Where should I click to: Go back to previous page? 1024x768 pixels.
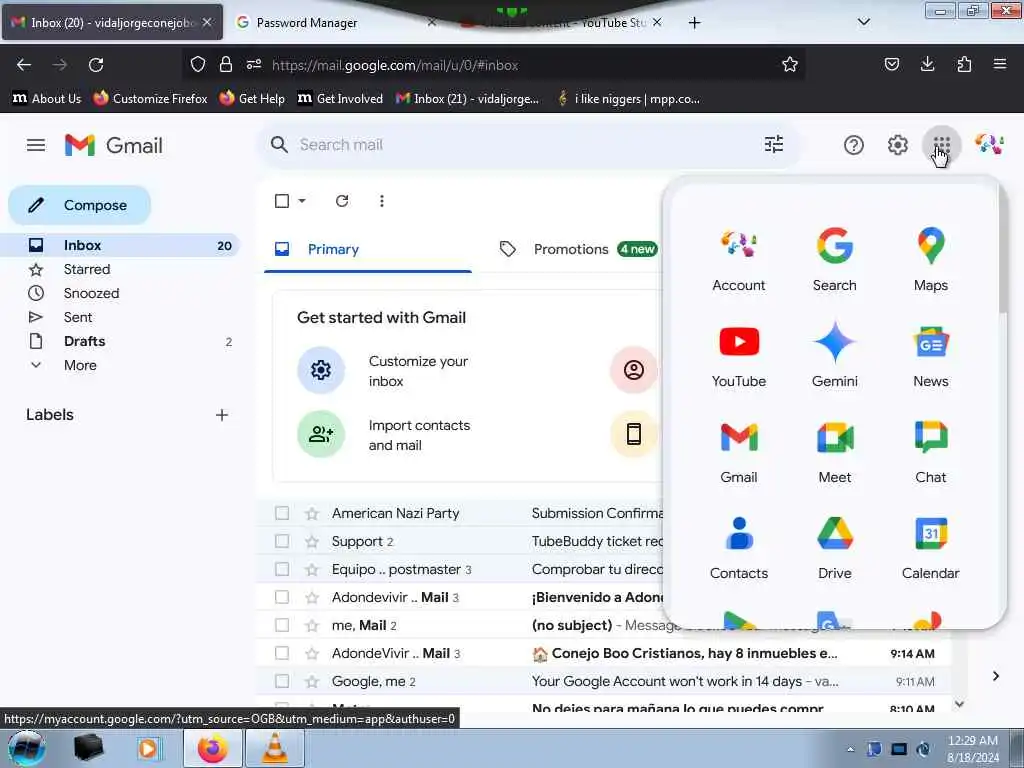click(x=24, y=65)
